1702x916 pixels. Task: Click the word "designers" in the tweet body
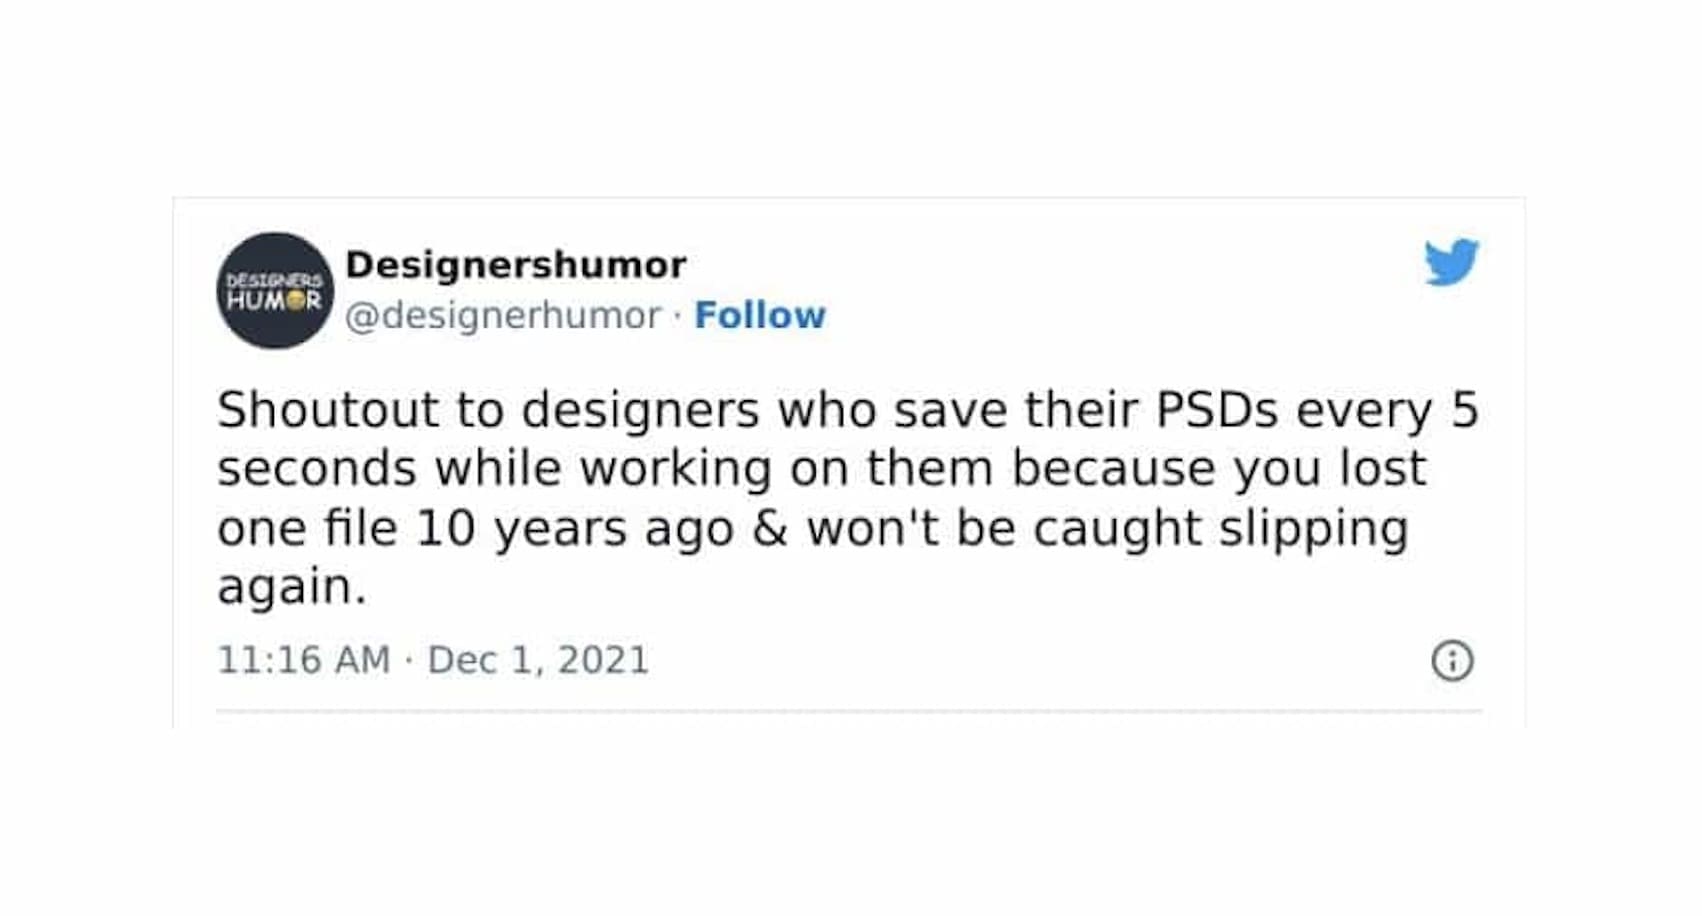(x=640, y=410)
